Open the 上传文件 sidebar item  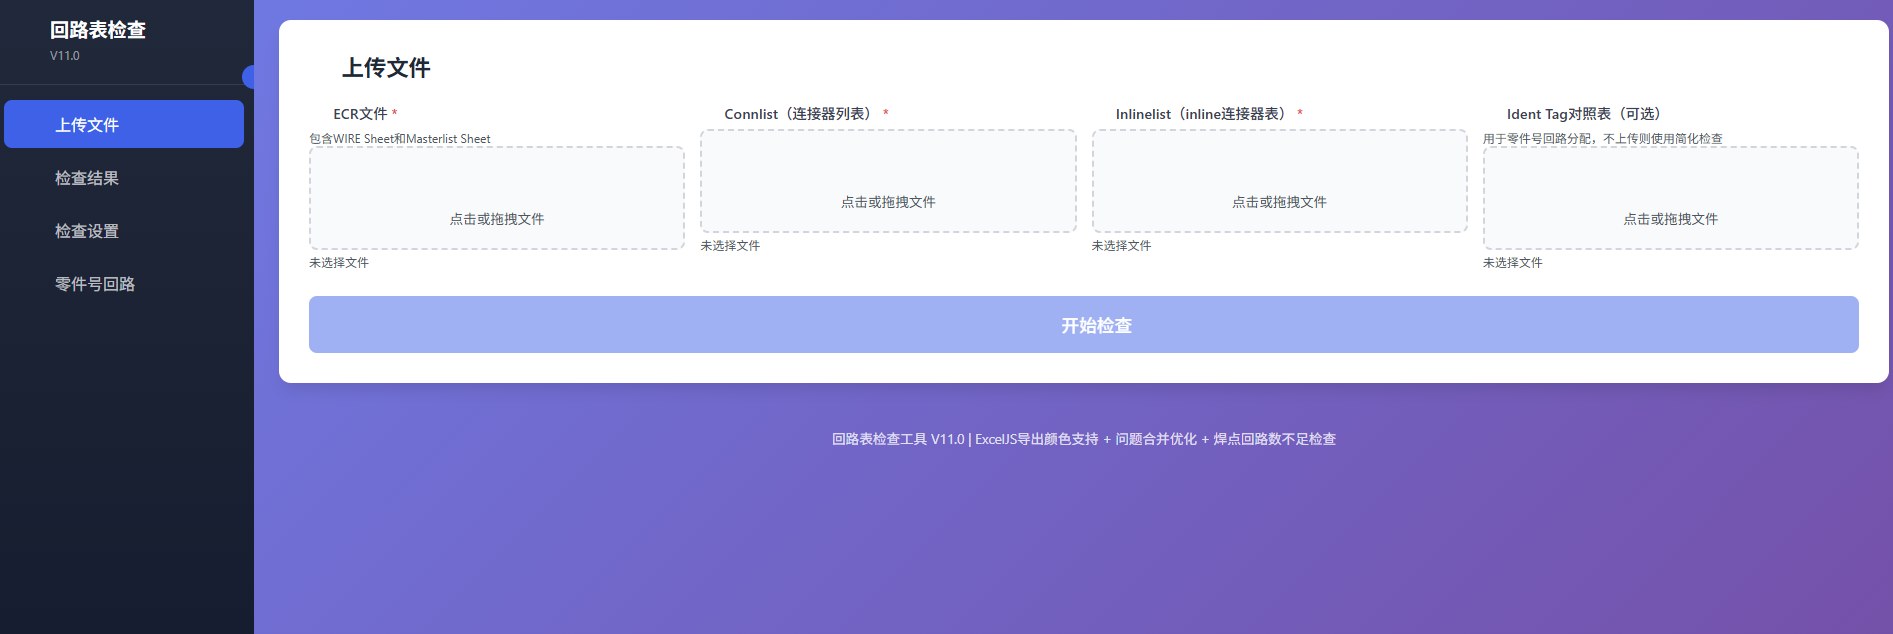point(124,124)
